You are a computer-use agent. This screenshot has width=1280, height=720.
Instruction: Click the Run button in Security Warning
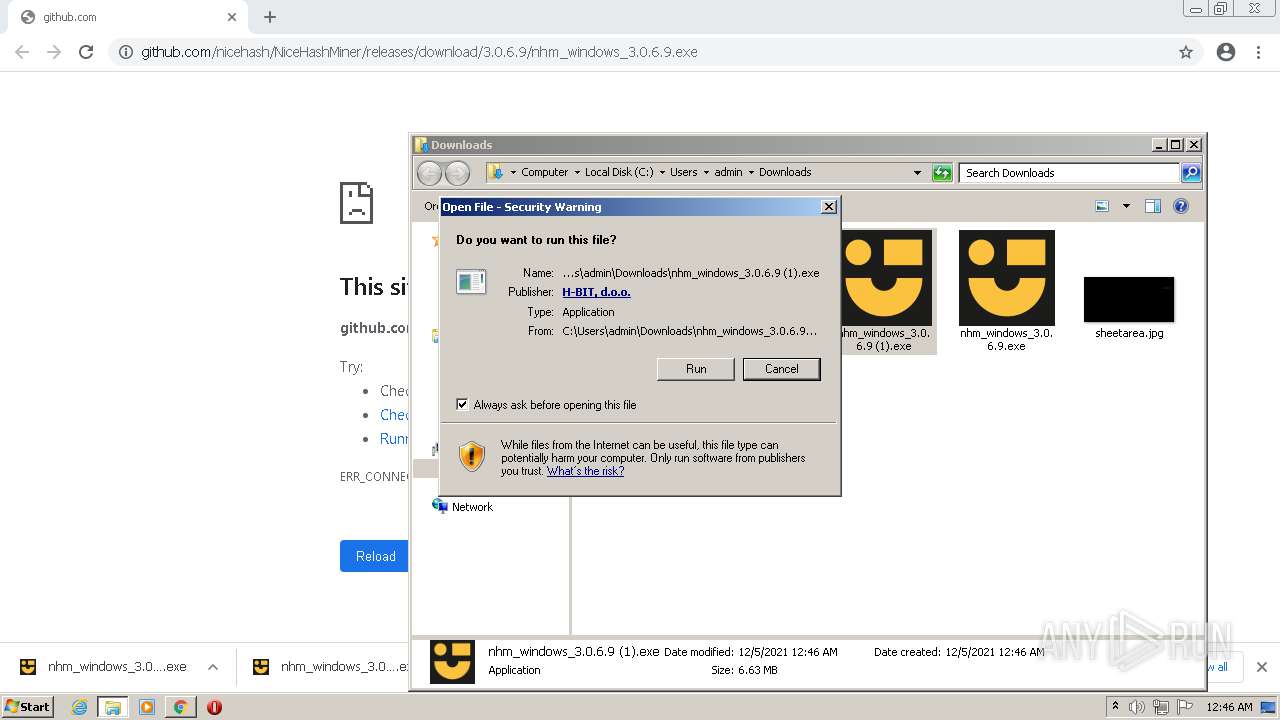696,369
